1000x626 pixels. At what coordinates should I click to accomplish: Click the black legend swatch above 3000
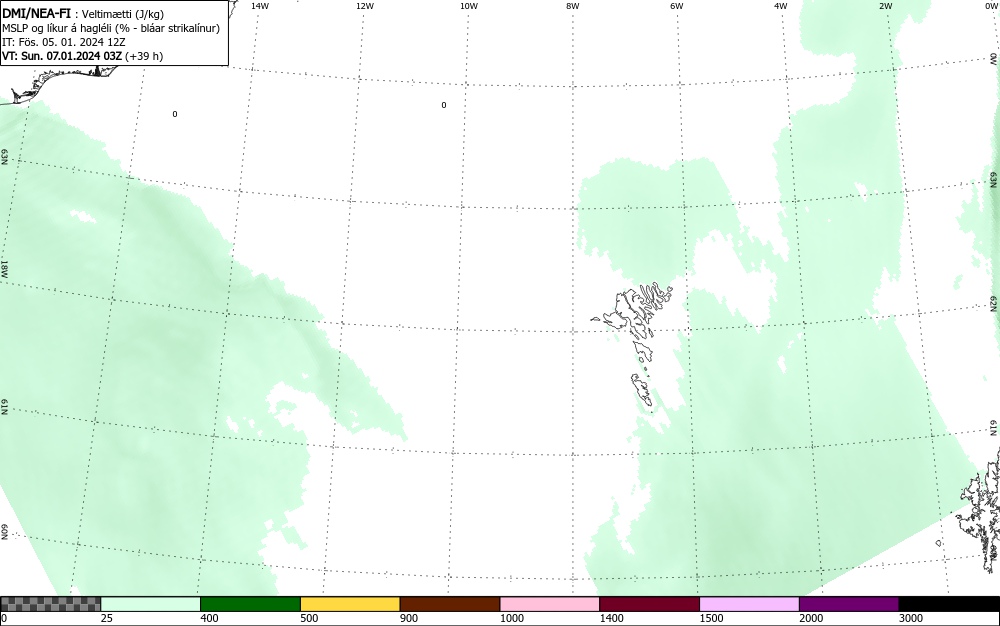click(x=949, y=604)
